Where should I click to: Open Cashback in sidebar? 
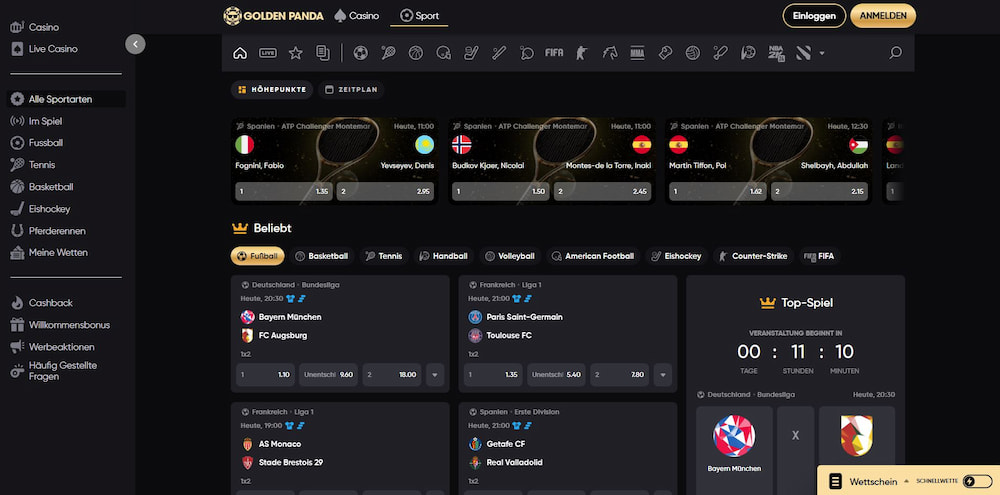50,303
